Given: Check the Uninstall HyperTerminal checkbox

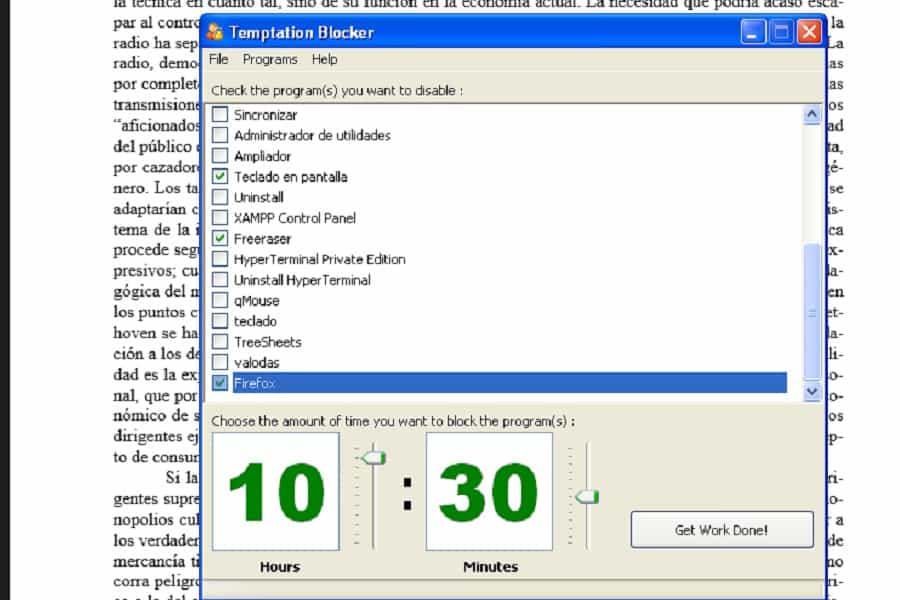Looking at the screenshot, I should pos(220,280).
